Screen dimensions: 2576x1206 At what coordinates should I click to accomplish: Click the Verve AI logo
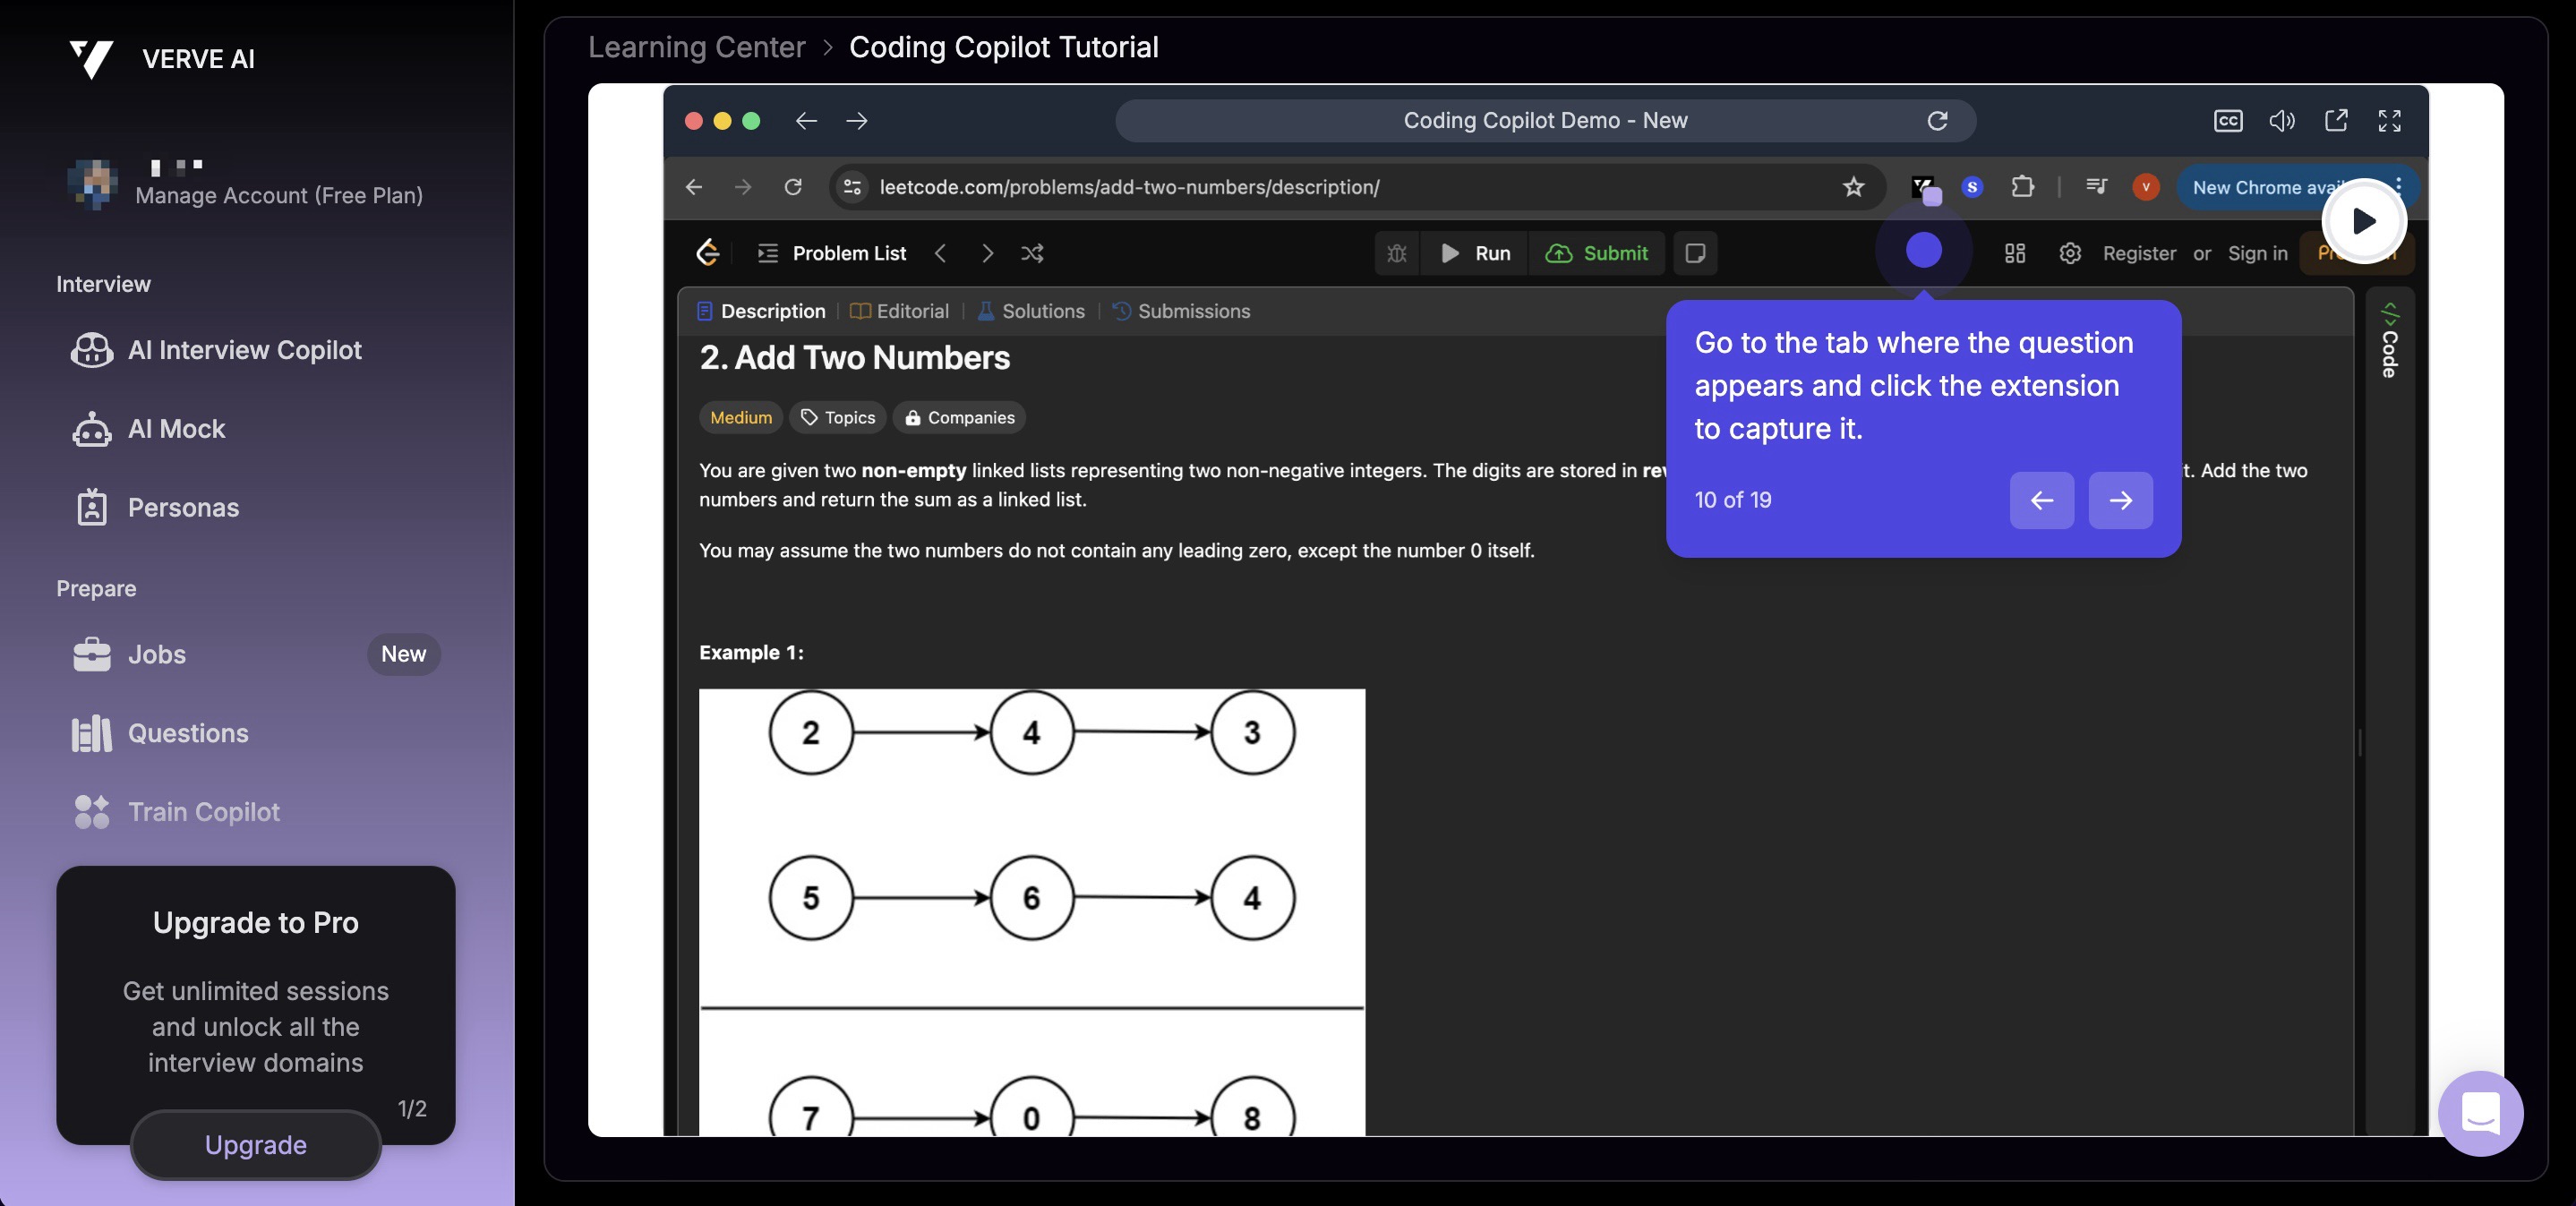pyautogui.click(x=92, y=59)
